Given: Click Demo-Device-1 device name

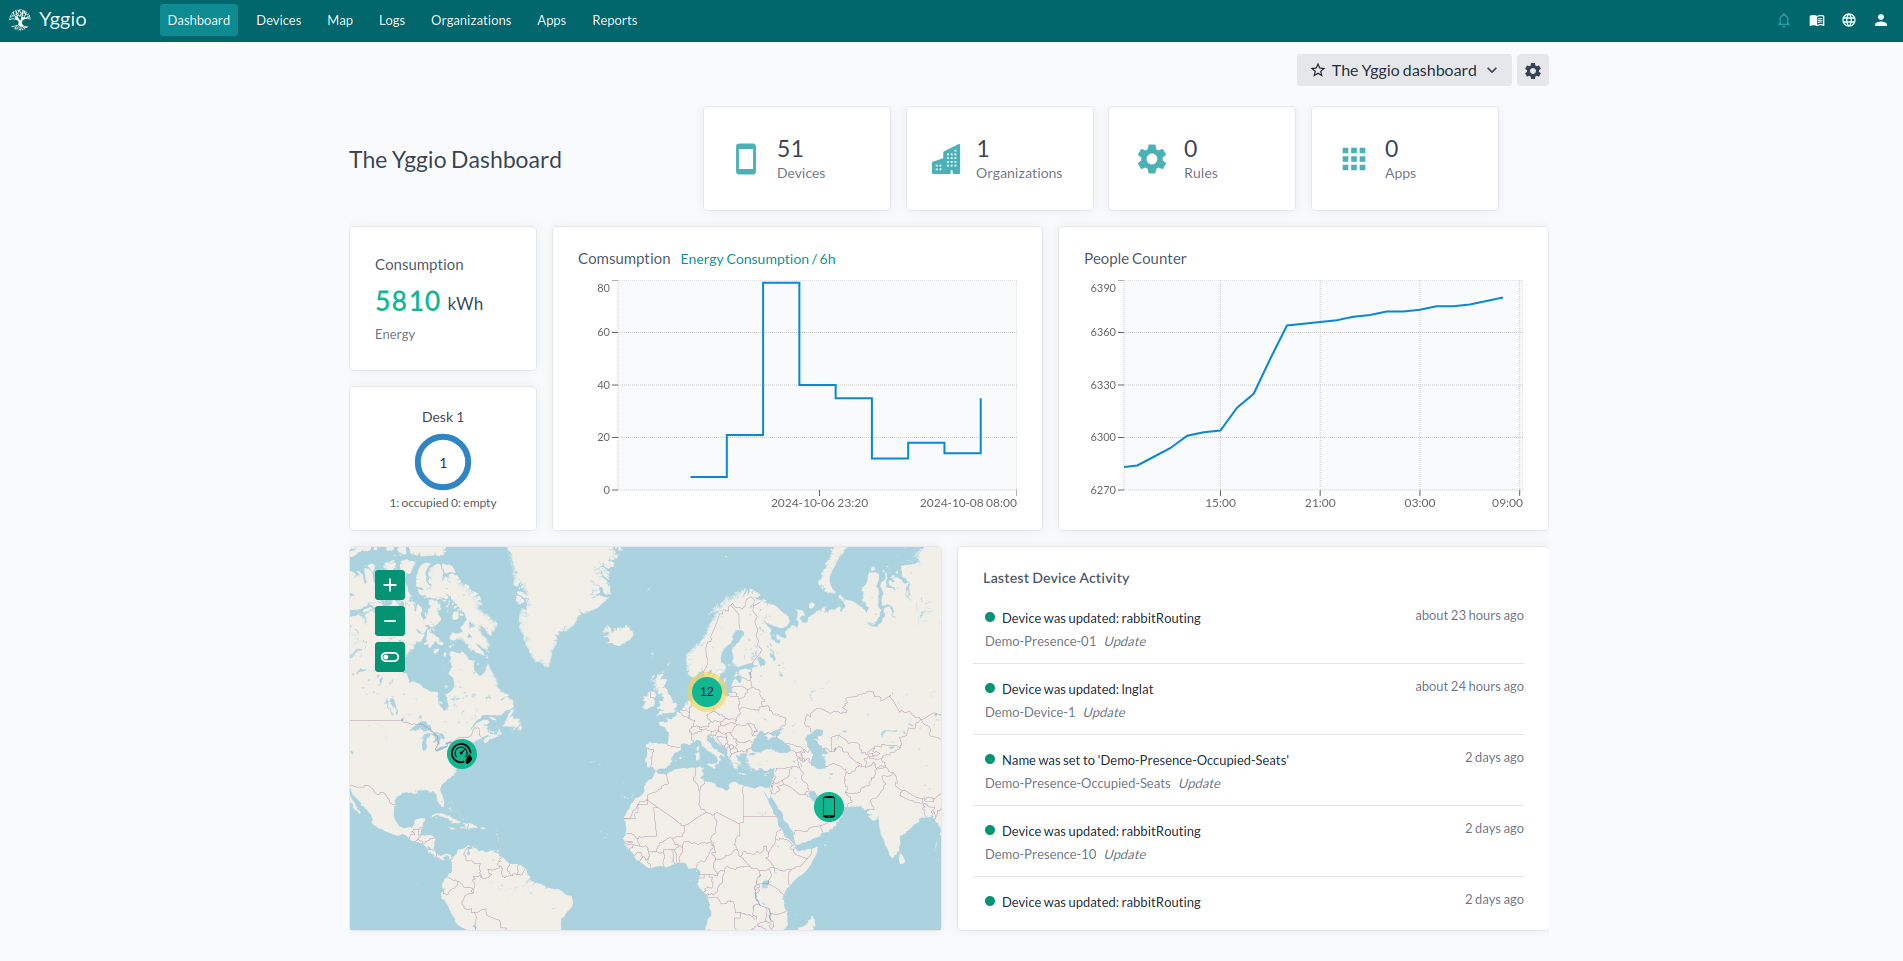Looking at the screenshot, I should [1030, 712].
